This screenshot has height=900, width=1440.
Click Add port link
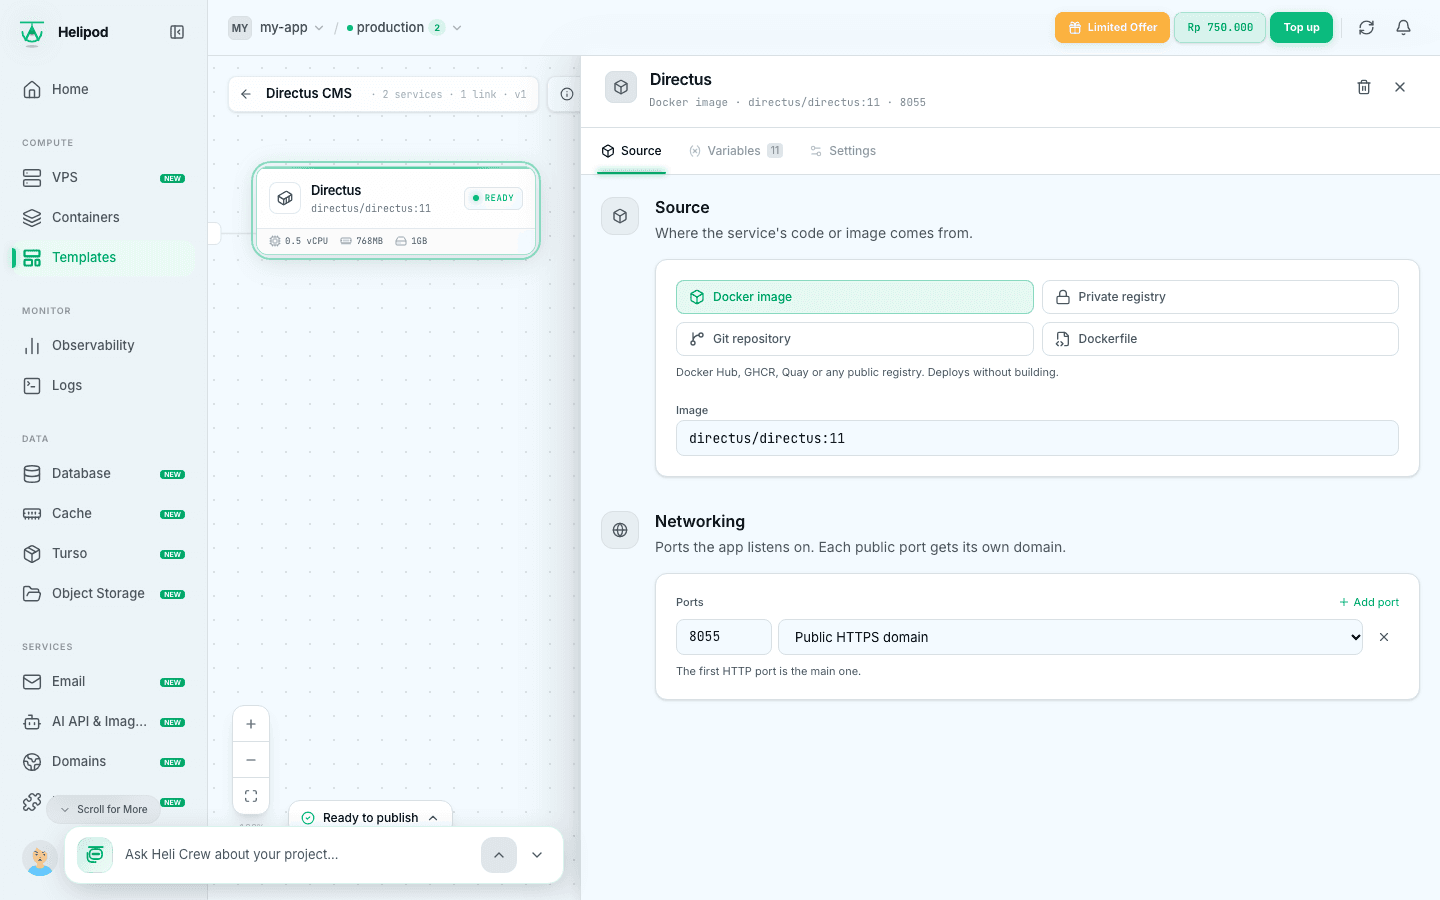(1369, 602)
